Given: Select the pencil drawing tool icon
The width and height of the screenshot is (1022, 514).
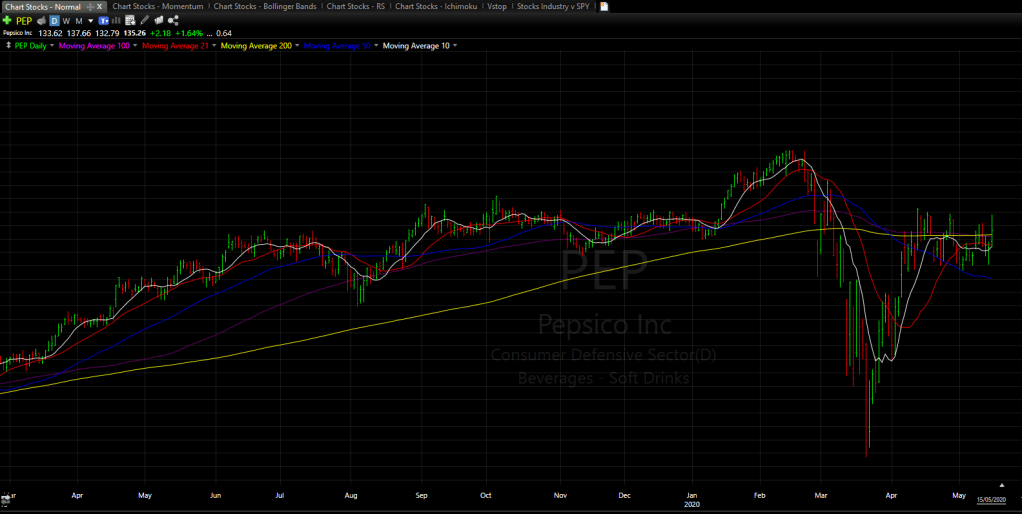Looking at the screenshot, I should (145, 20).
